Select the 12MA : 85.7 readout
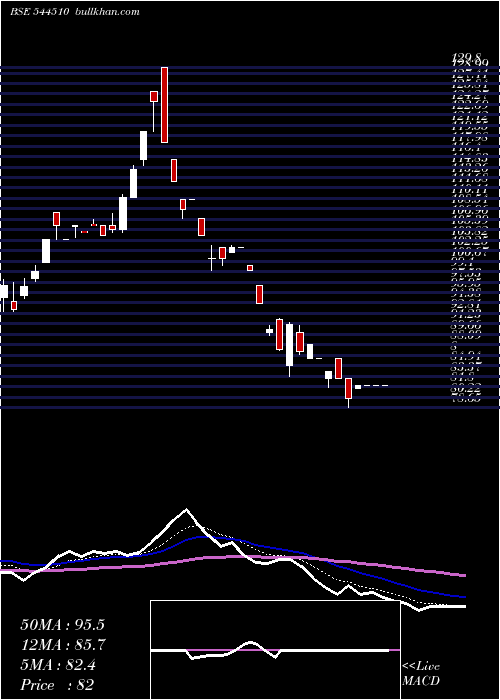 click(63, 644)
